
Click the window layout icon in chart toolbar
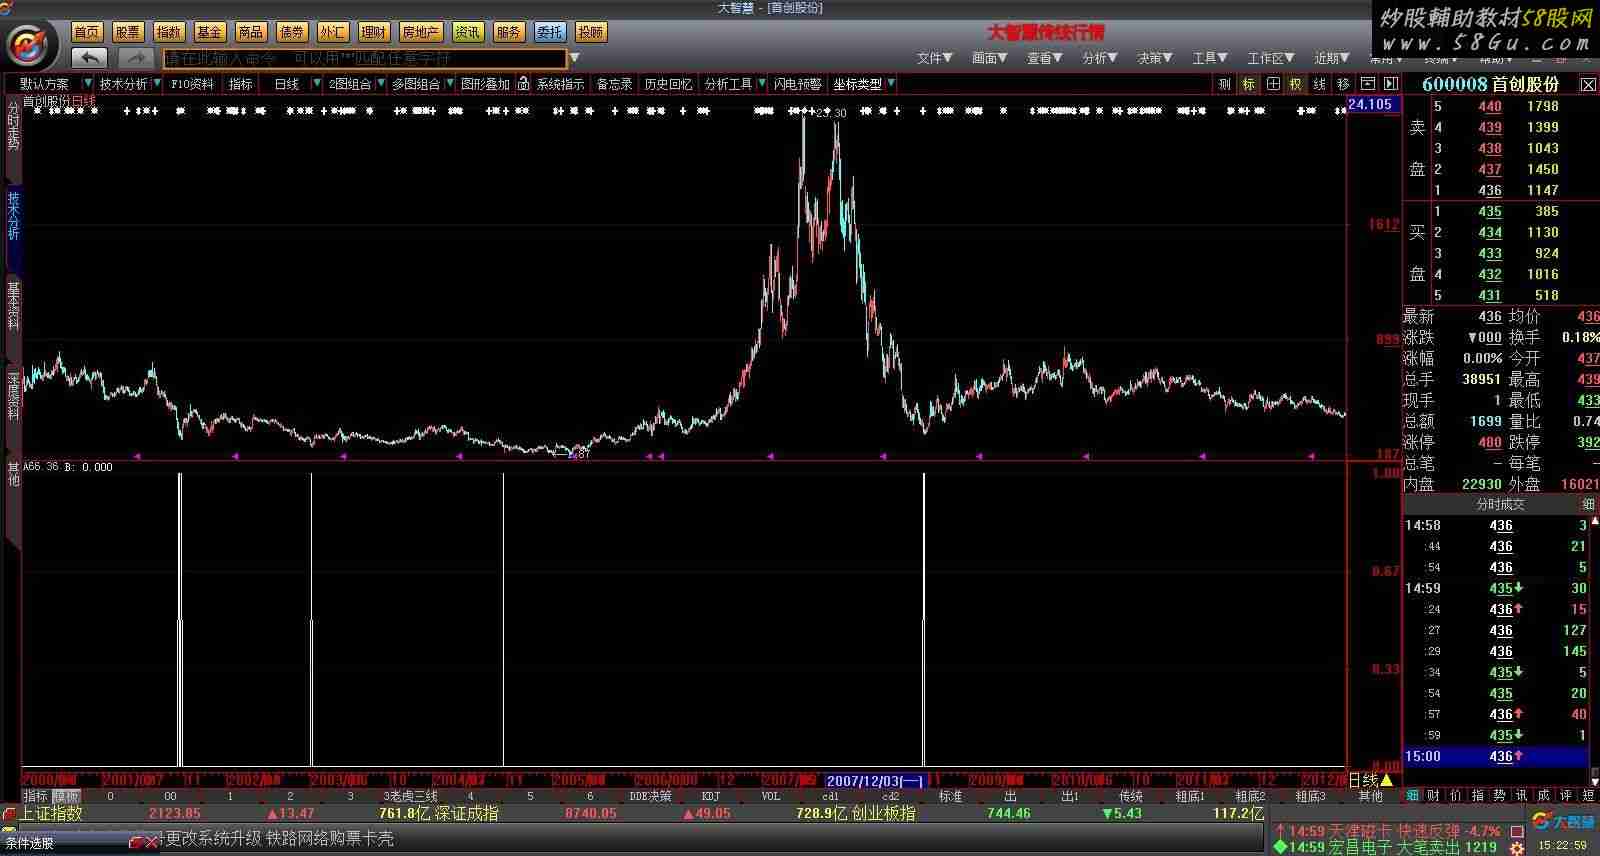point(1367,84)
